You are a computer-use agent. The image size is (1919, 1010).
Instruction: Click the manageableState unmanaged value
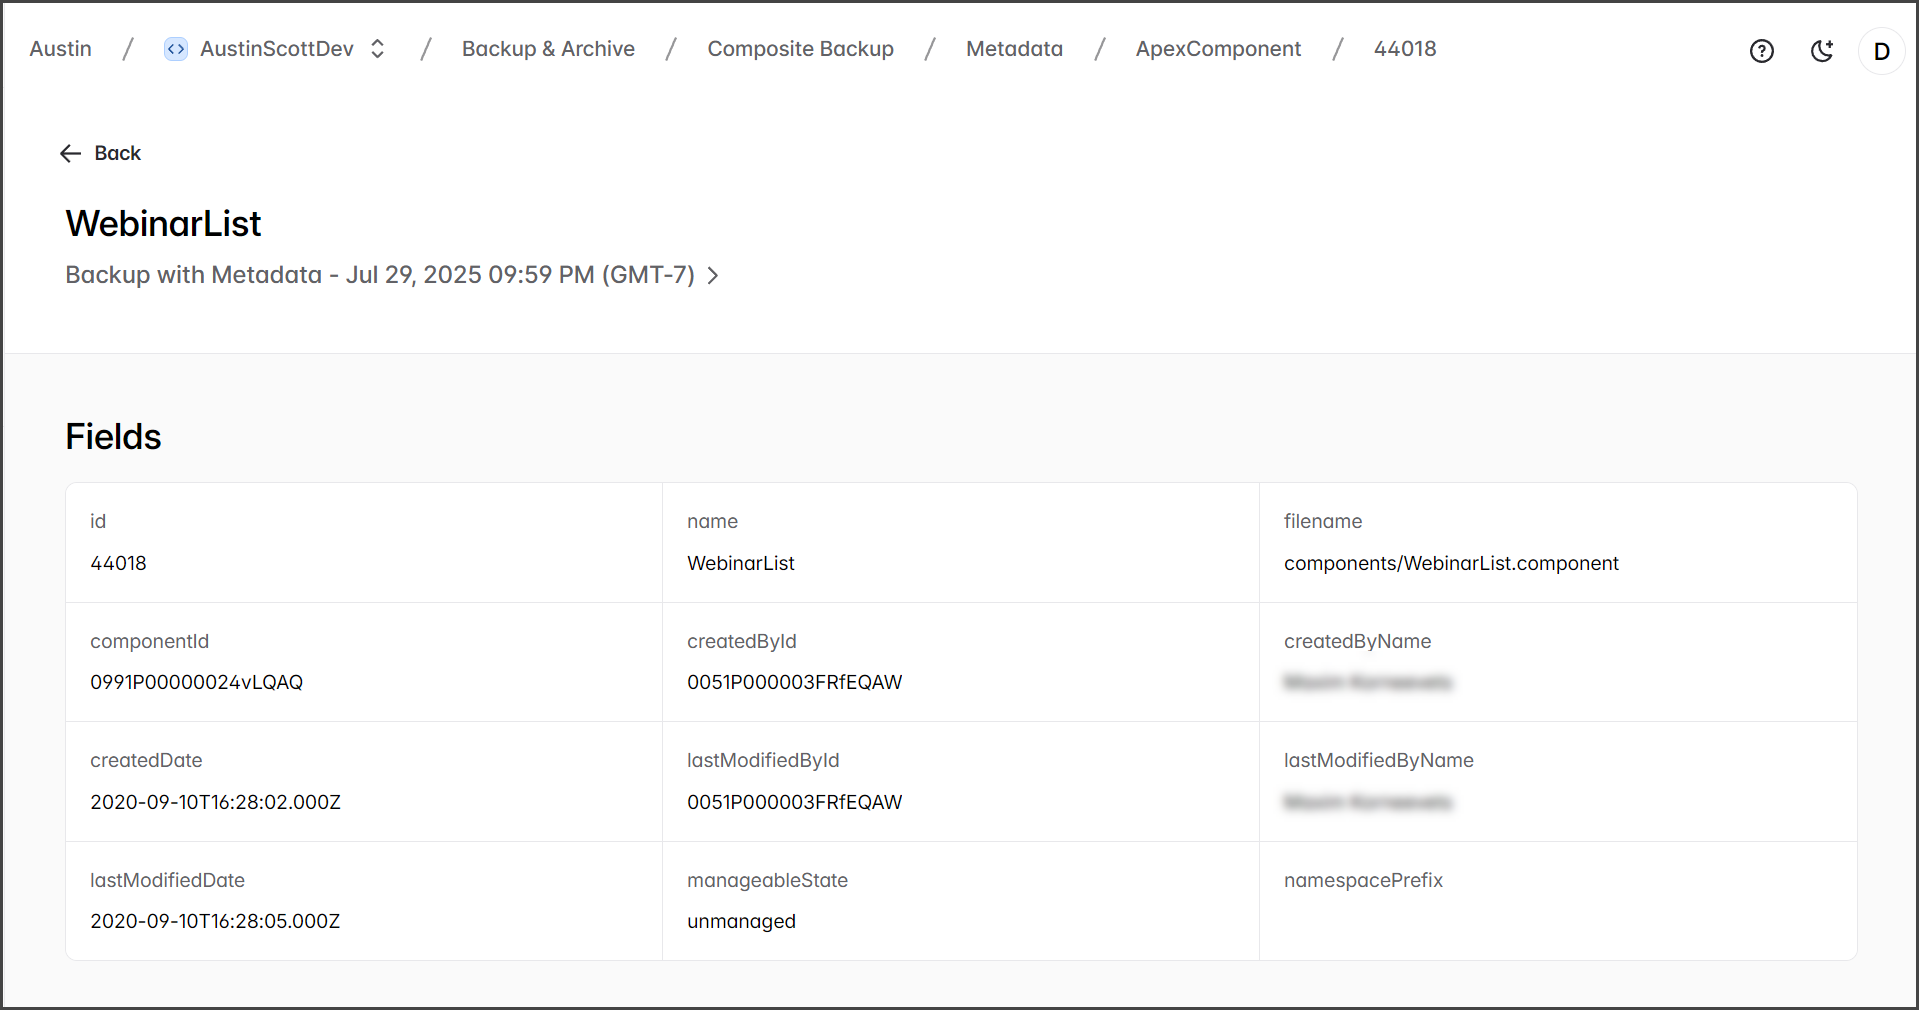click(x=741, y=921)
